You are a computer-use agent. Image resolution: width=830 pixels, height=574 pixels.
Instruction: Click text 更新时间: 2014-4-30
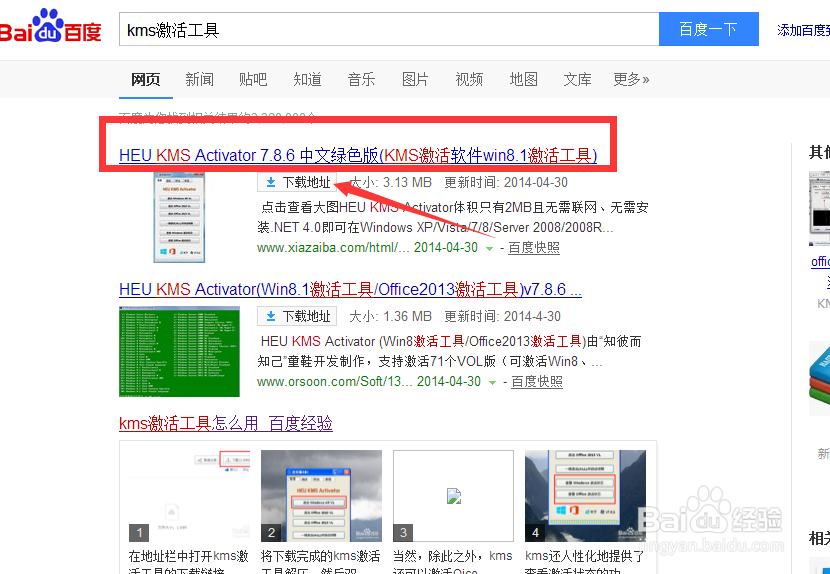502,316
